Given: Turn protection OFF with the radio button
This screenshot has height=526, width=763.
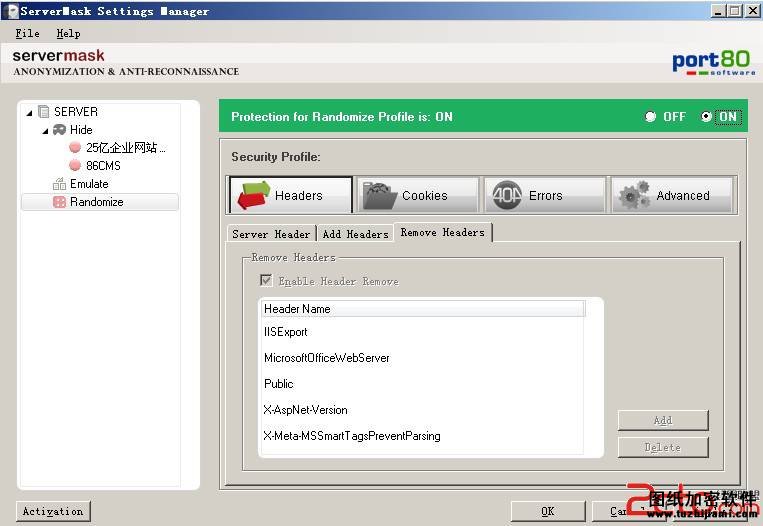Looking at the screenshot, I should pyautogui.click(x=650, y=117).
